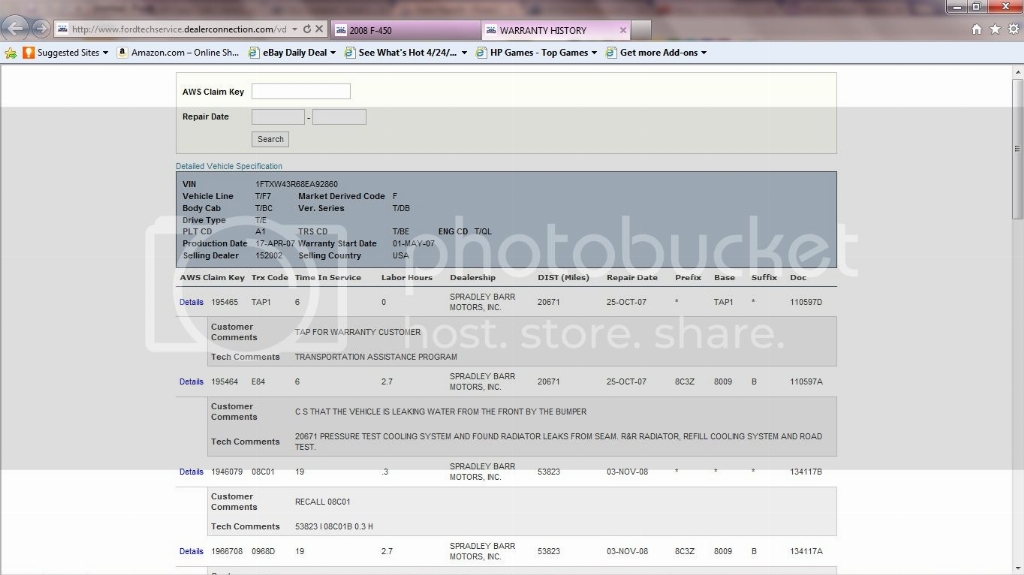Open Get more Add-ons favorite
Image resolution: width=1024 pixels, height=575 pixels.
click(x=652, y=53)
